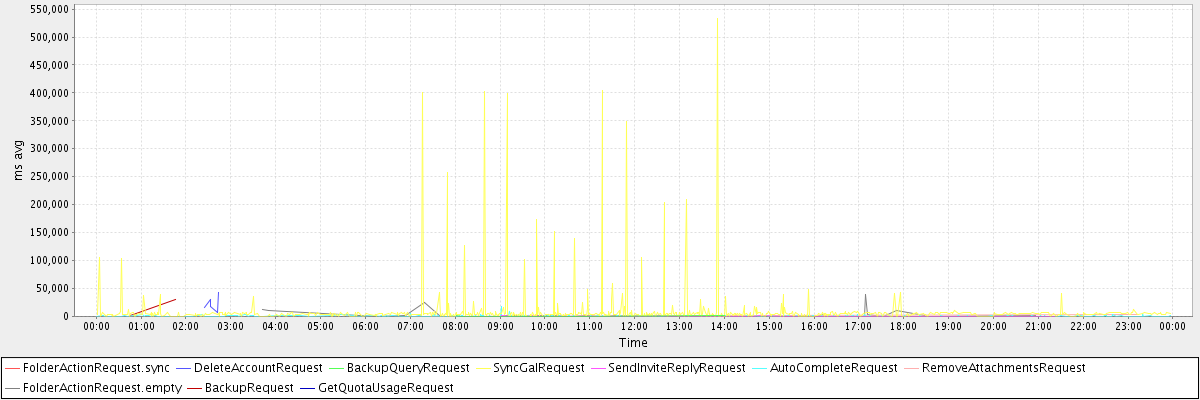The image size is (1200, 400).
Task: Click the RemoveAttachmentsRequest legend entry
Action: click(x=1003, y=368)
